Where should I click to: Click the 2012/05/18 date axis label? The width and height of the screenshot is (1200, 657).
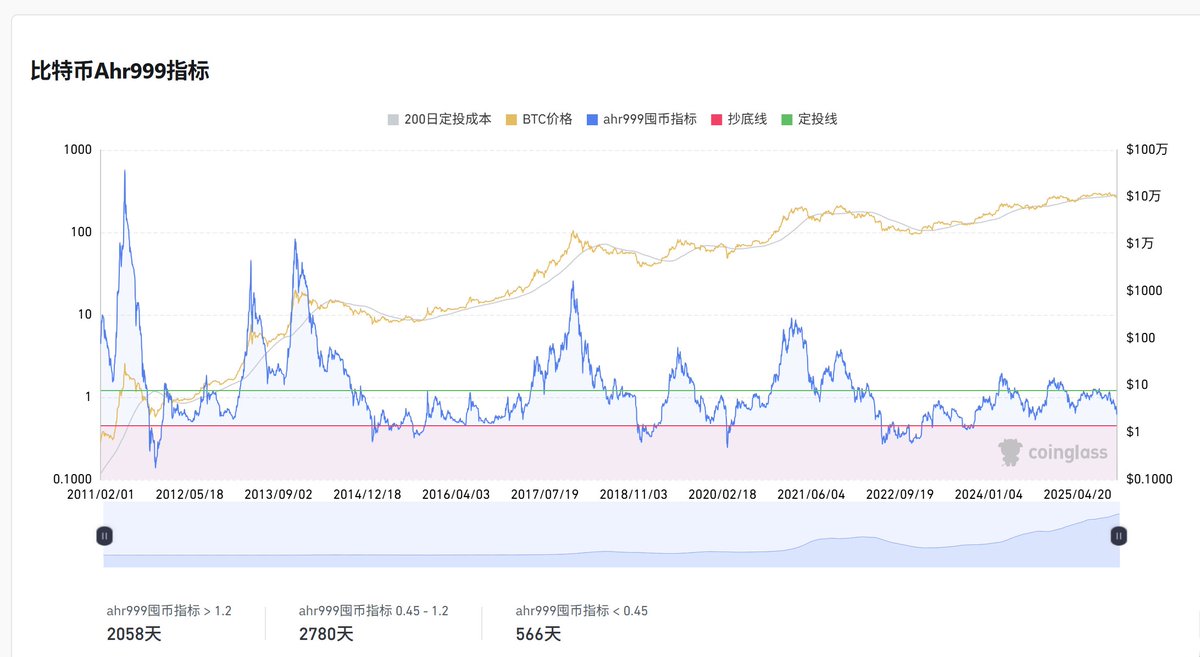pyautogui.click(x=190, y=494)
